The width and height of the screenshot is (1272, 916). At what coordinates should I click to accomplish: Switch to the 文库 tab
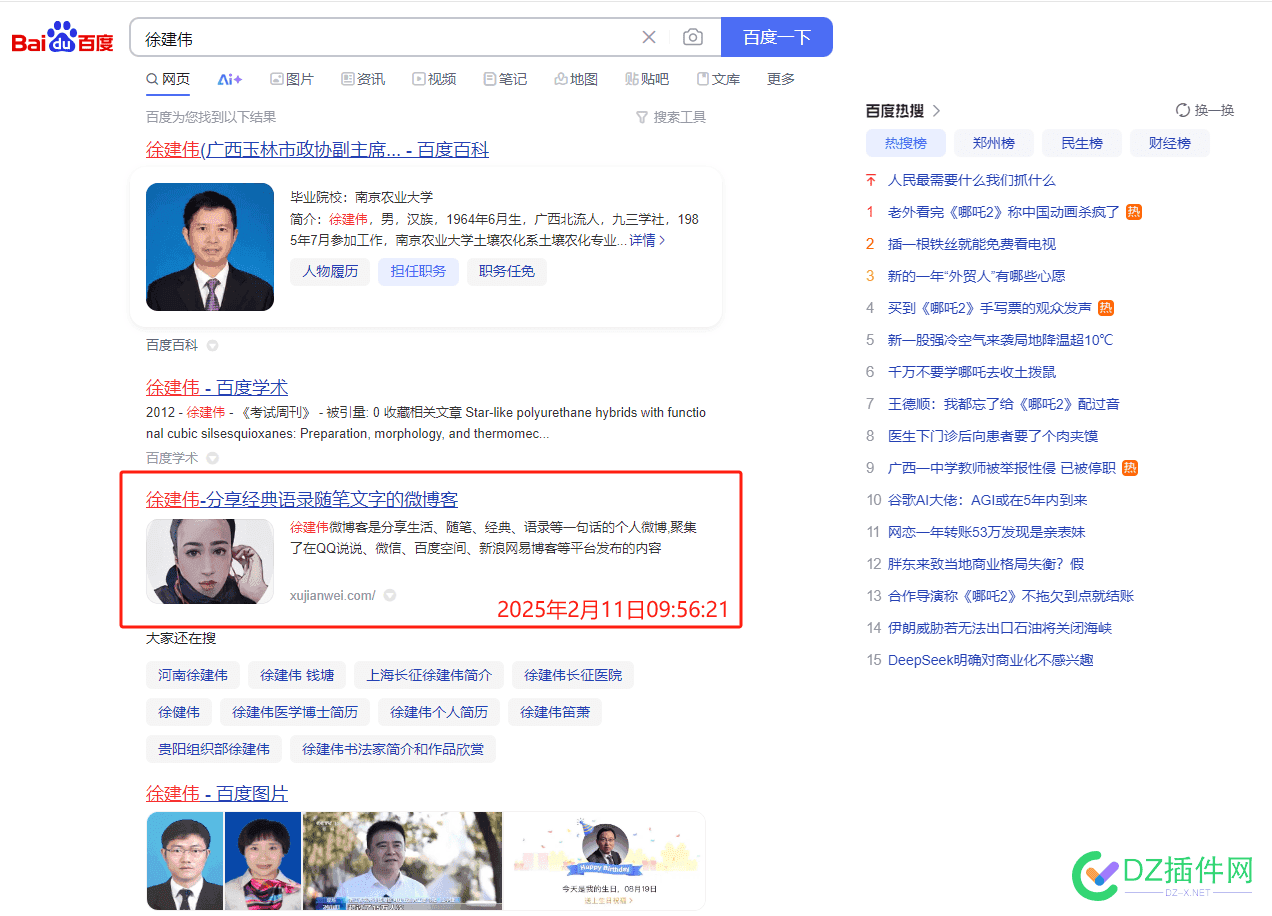pyautogui.click(x=718, y=79)
